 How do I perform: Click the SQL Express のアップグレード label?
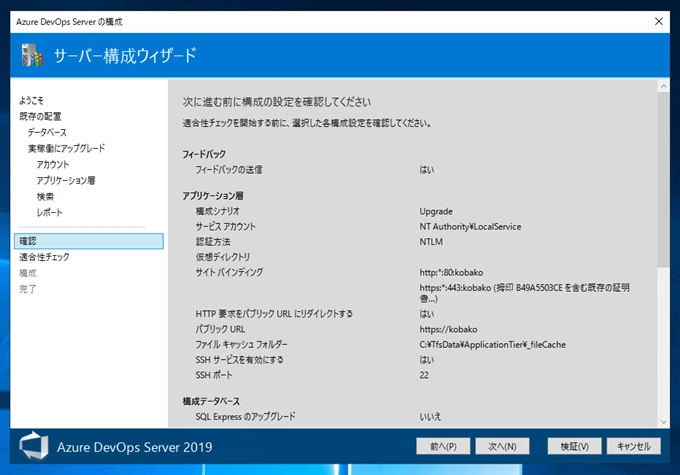pyautogui.click(x=245, y=416)
